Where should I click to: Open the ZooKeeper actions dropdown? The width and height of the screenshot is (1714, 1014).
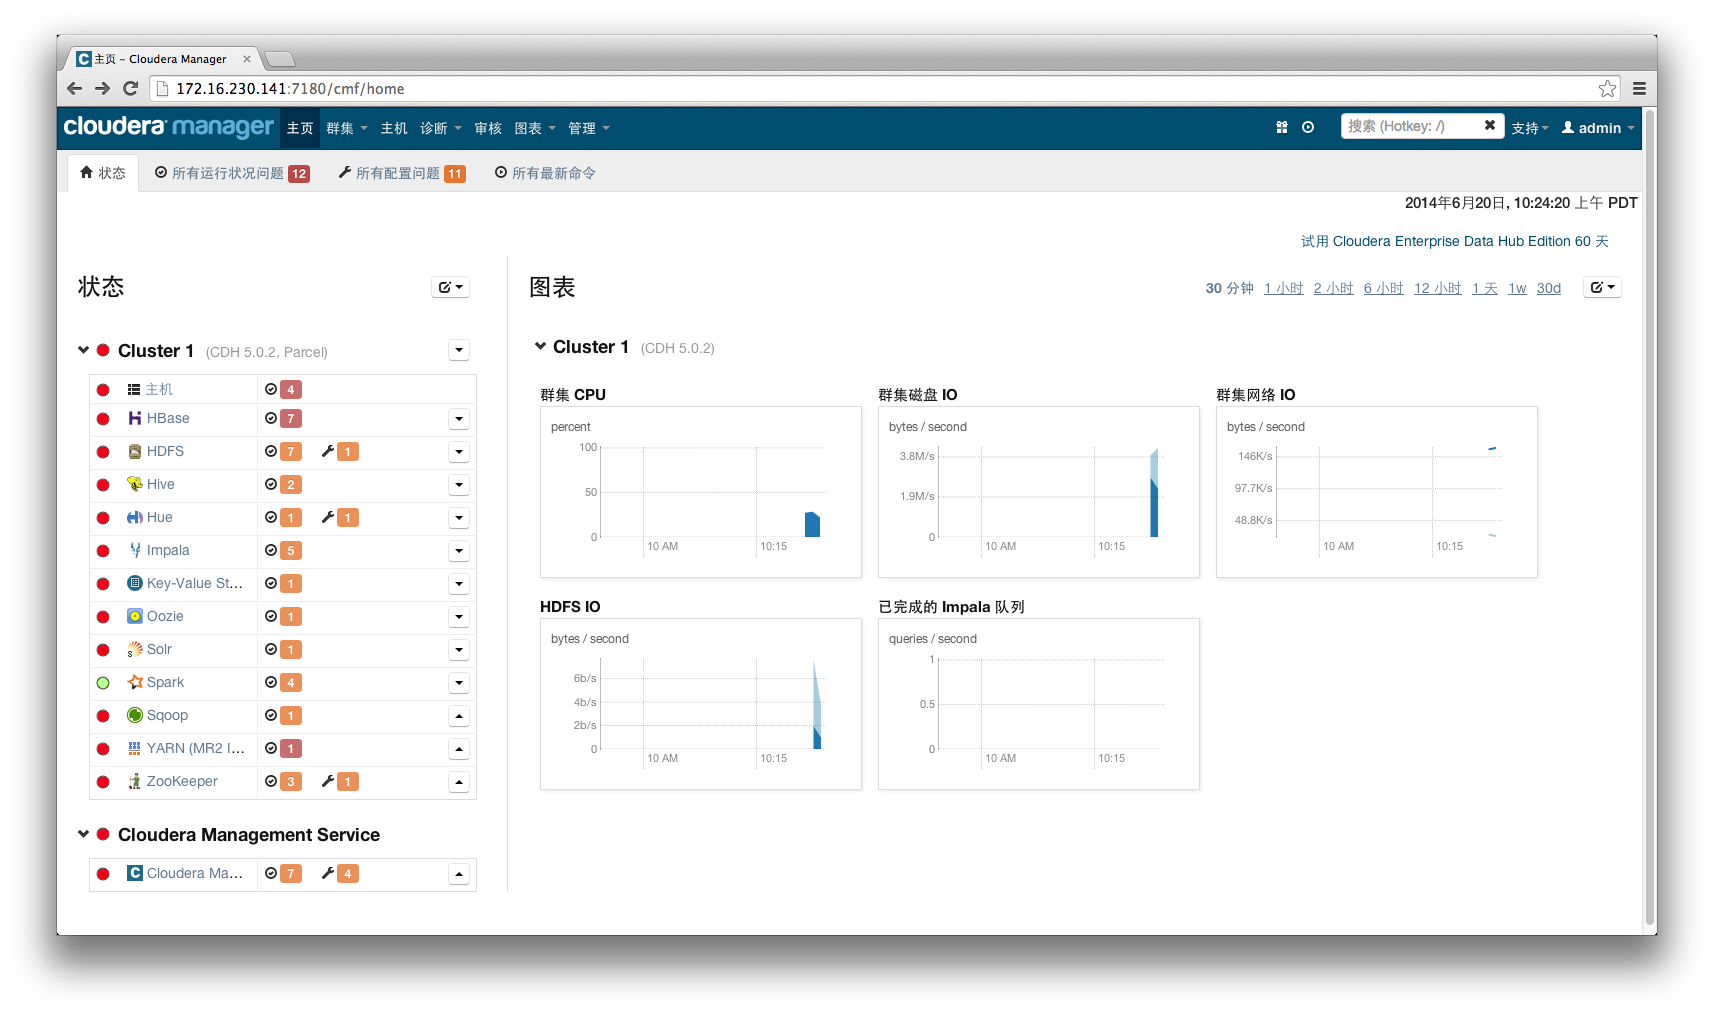[459, 782]
